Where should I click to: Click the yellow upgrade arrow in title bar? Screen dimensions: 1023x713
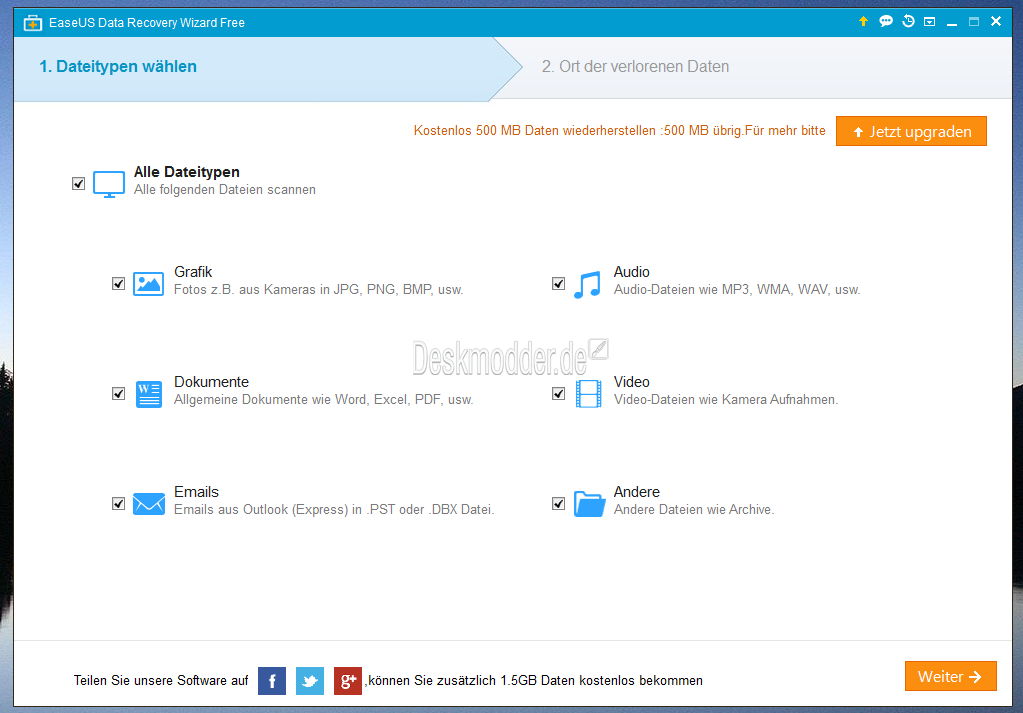(863, 22)
